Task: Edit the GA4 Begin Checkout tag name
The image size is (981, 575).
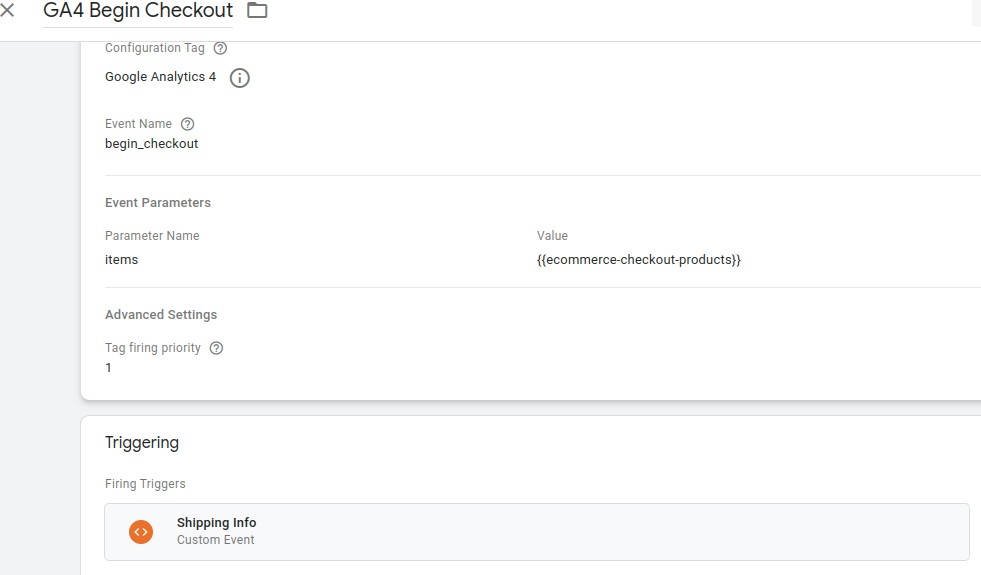Action: (138, 11)
